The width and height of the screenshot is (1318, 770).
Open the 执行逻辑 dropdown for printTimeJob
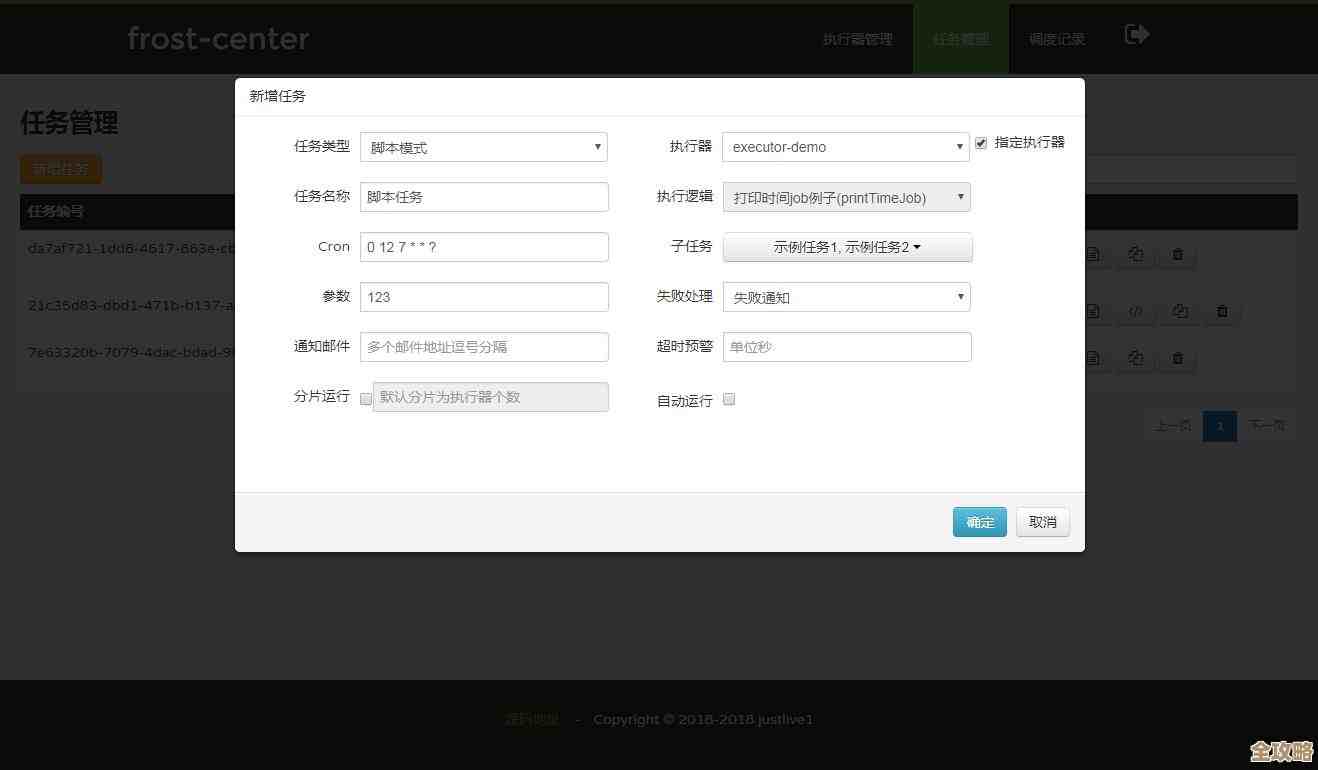[x=846, y=197]
